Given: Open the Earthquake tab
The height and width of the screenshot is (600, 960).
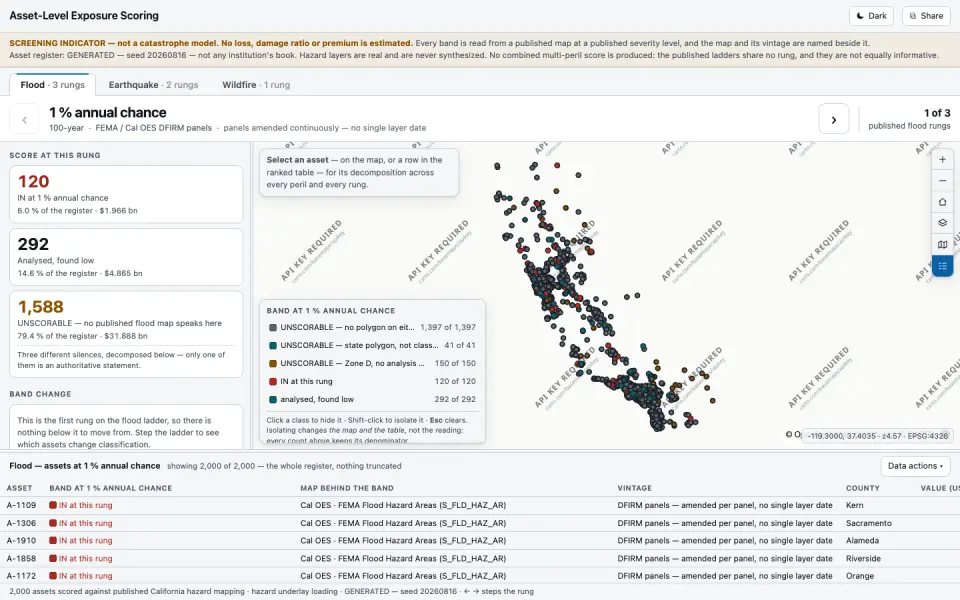Looking at the screenshot, I should tap(153, 84).
